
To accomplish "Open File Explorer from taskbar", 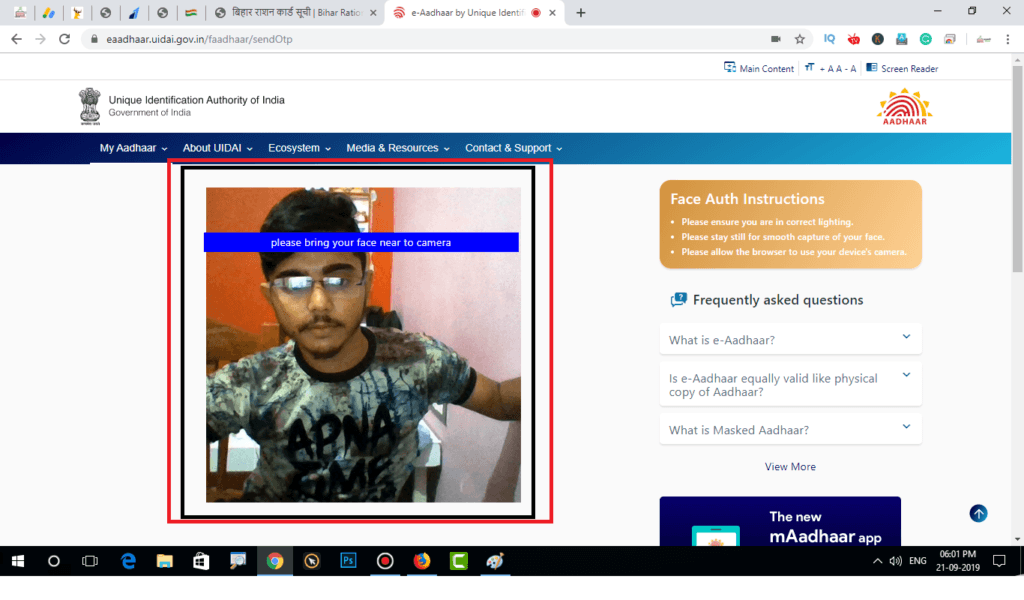I will (x=165, y=561).
